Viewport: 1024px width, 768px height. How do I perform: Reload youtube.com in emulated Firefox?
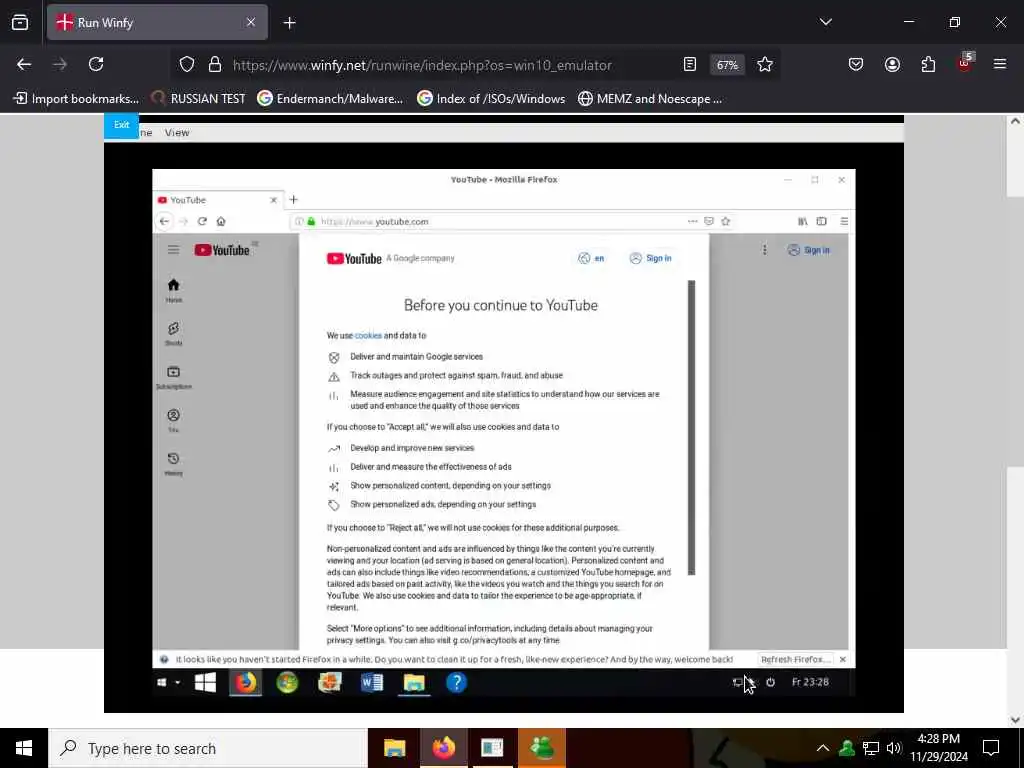coord(202,221)
